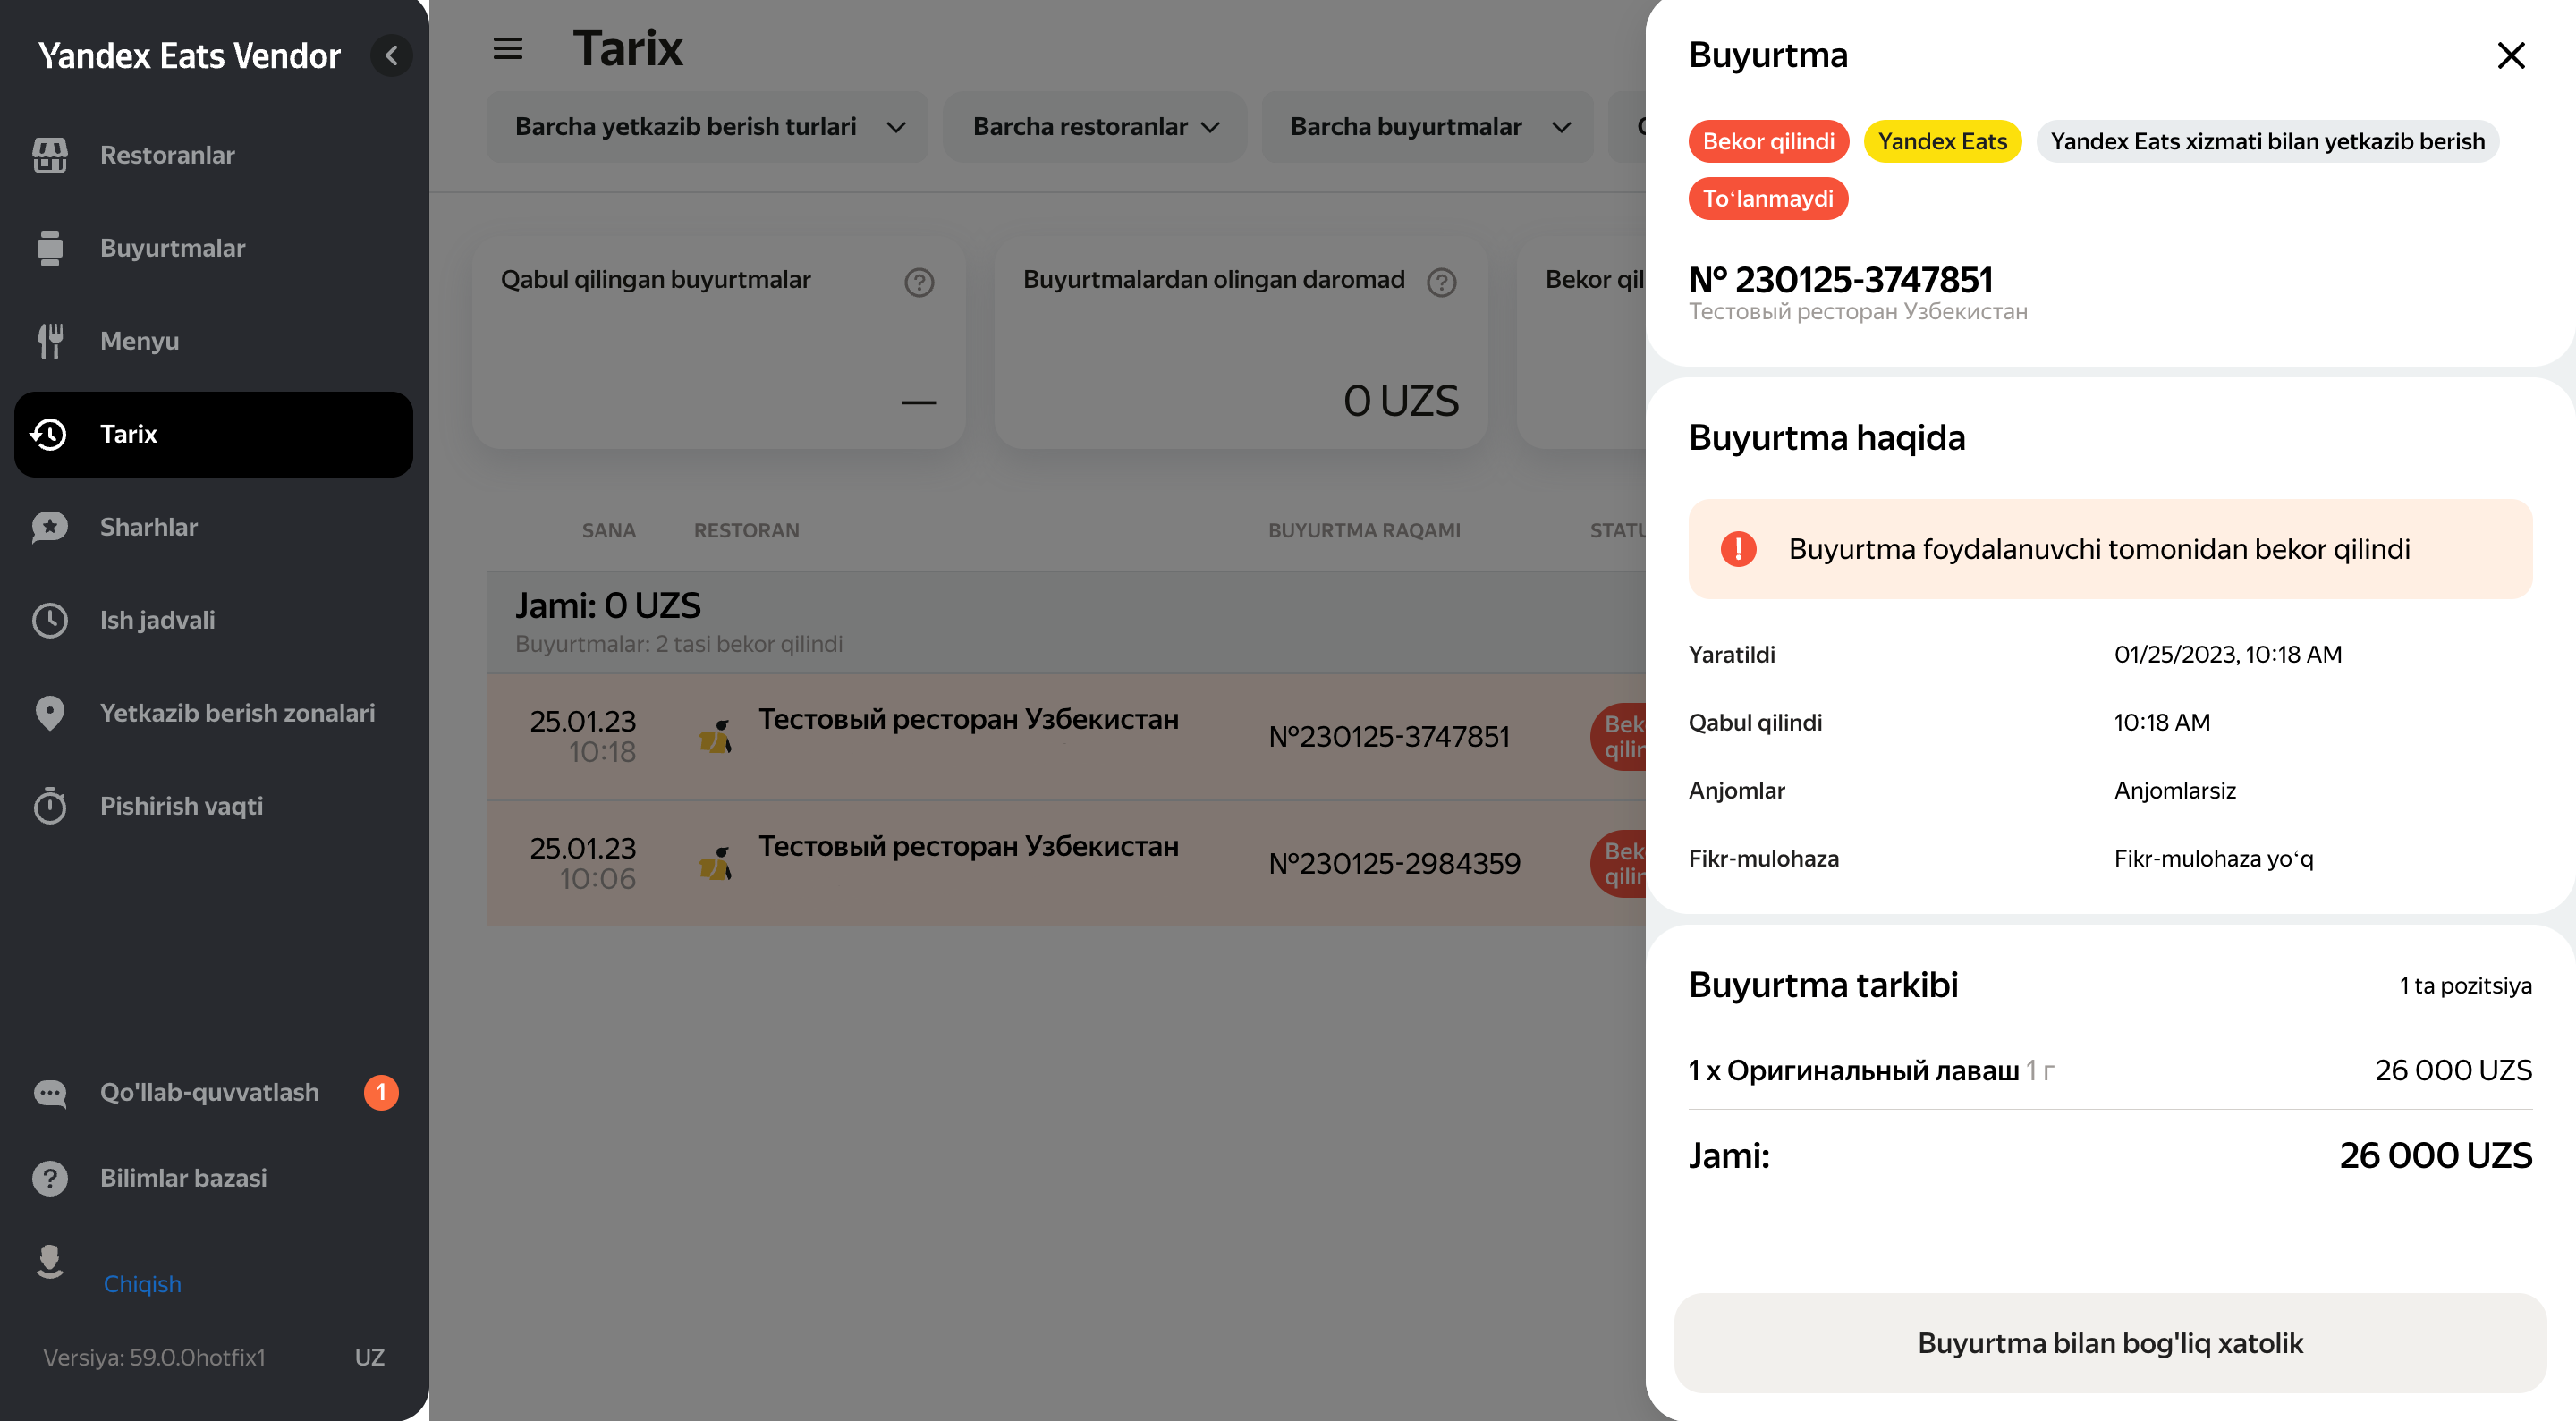Open Pishirish vaqti section
Image resolution: width=2576 pixels, height=1421 pixels.
(214, 806)
